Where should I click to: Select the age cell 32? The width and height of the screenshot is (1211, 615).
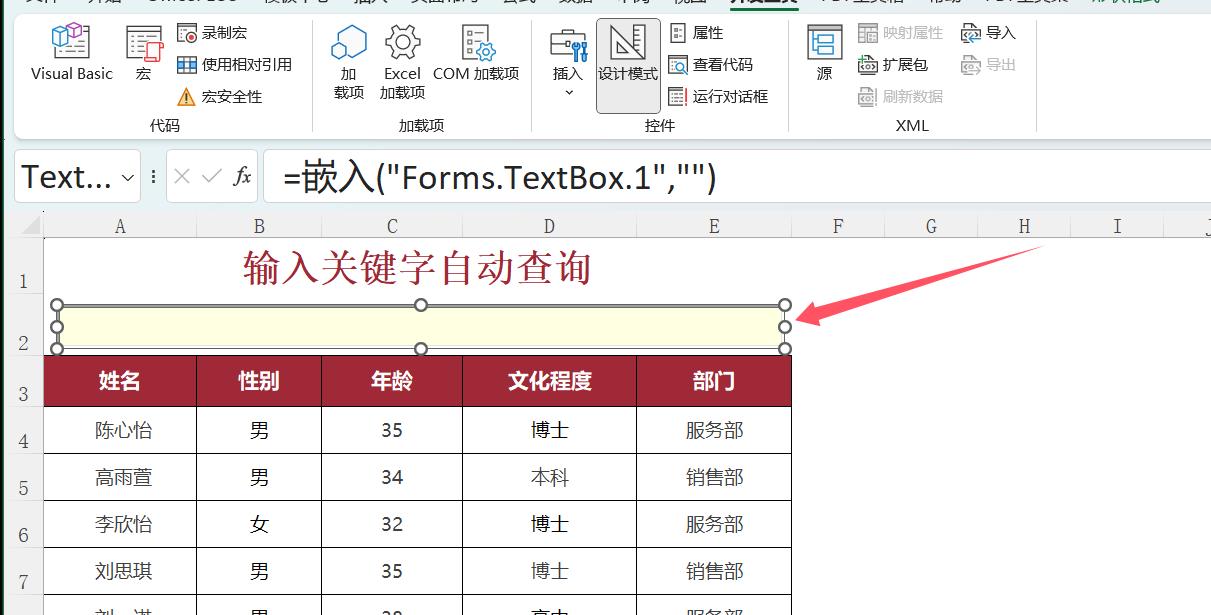point(392,524)
